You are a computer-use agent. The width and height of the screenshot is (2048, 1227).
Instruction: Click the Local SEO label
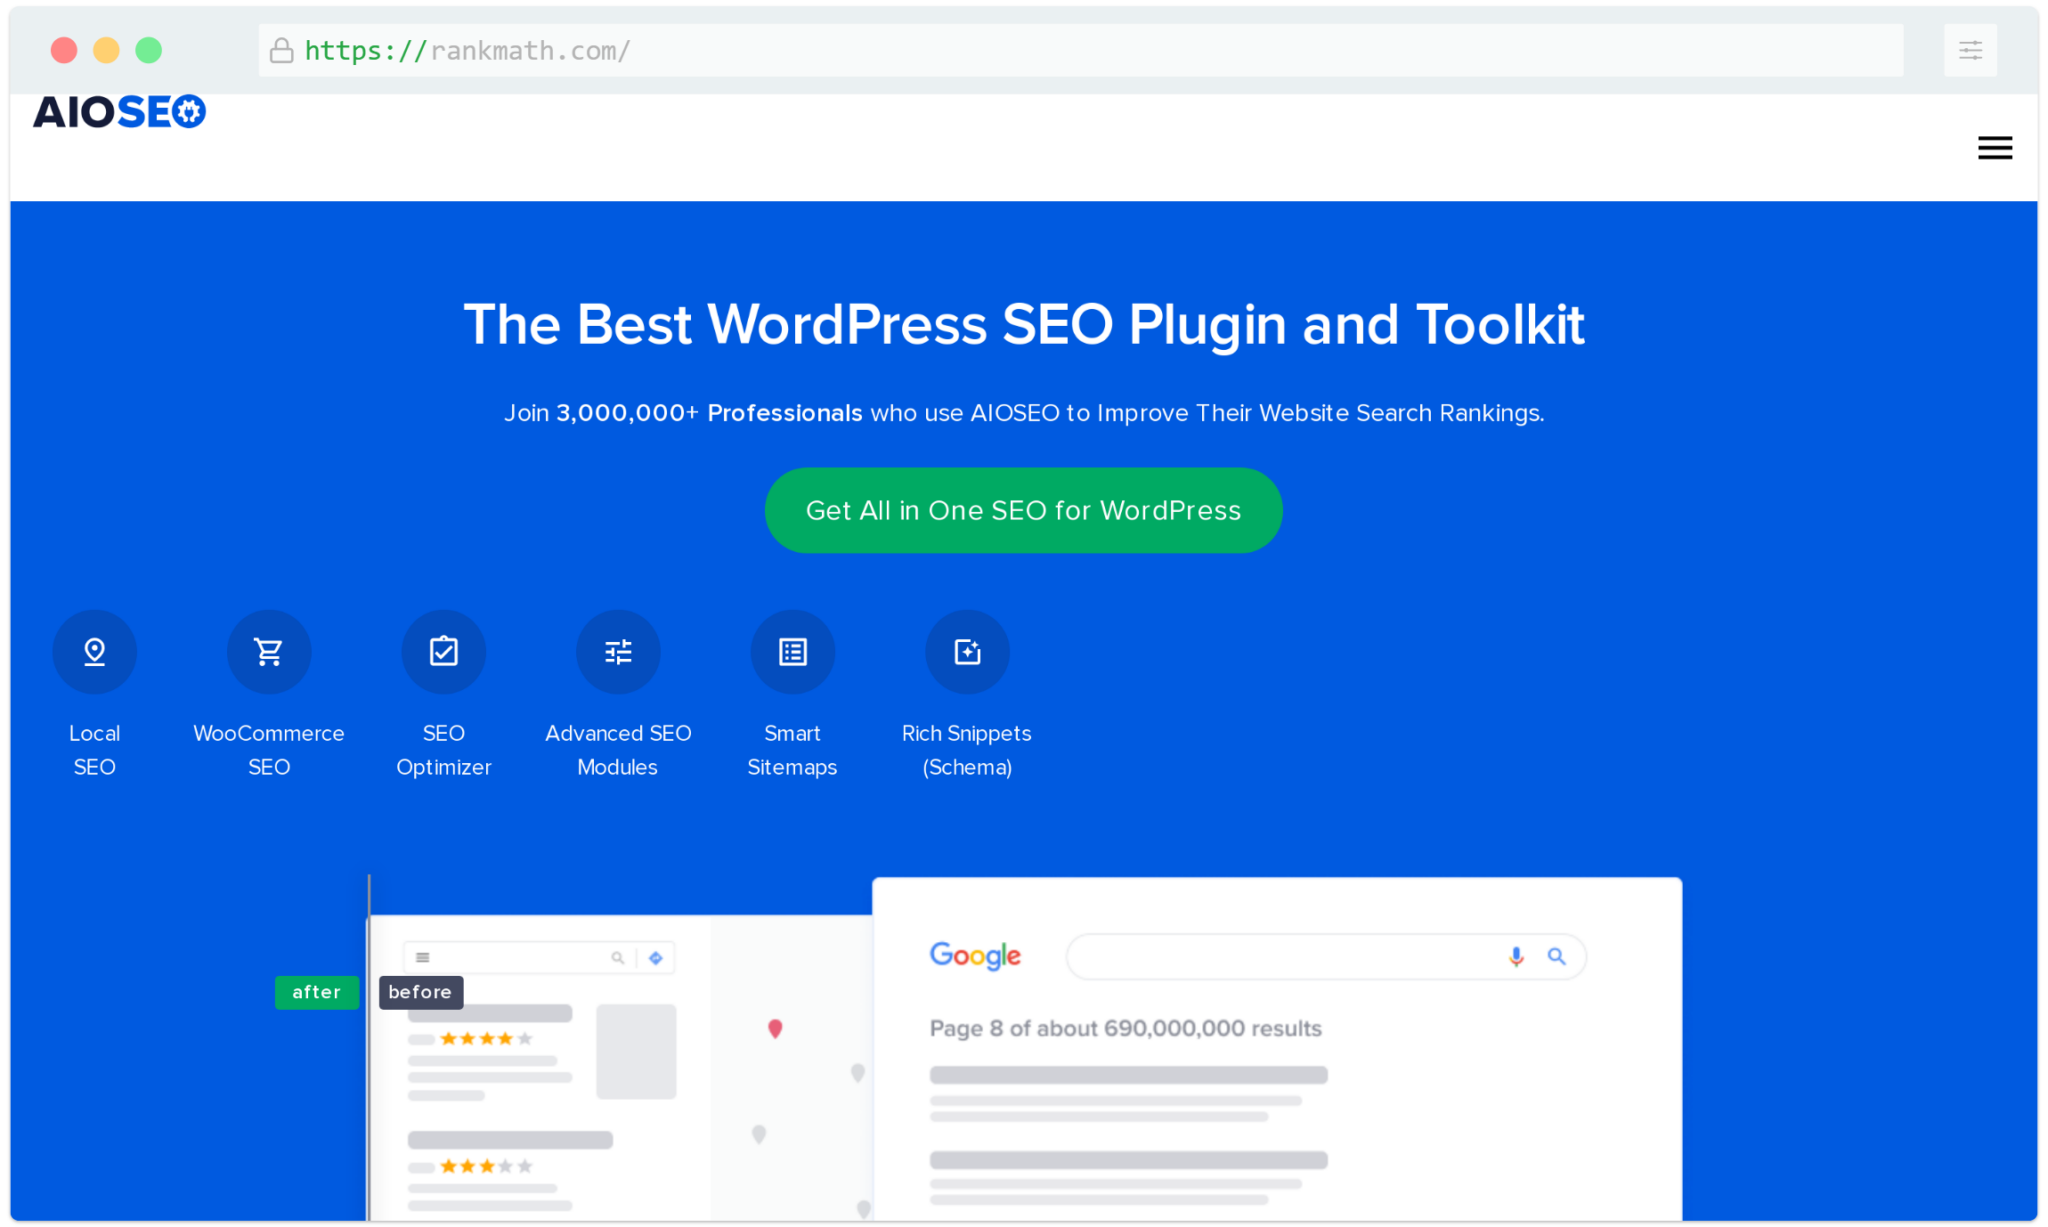point(94,750)
